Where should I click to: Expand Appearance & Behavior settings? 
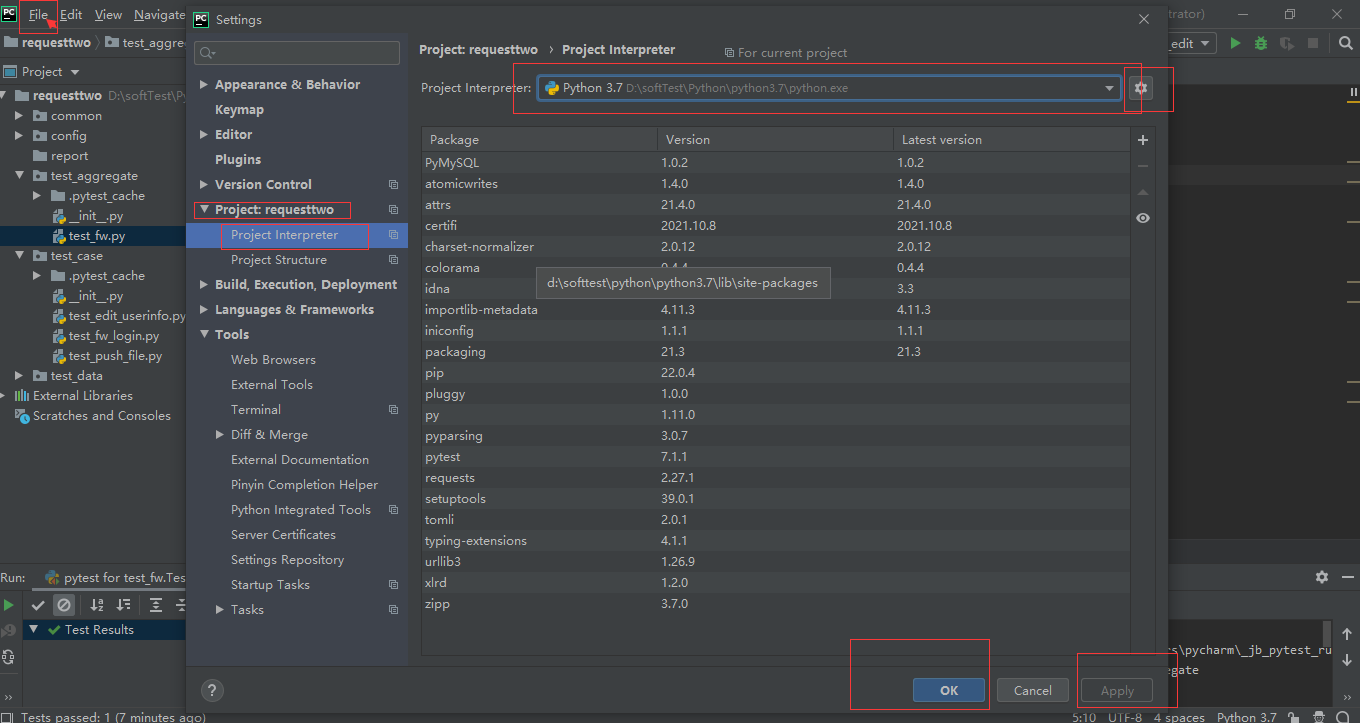pyautogui.click(x=204, y=85)
